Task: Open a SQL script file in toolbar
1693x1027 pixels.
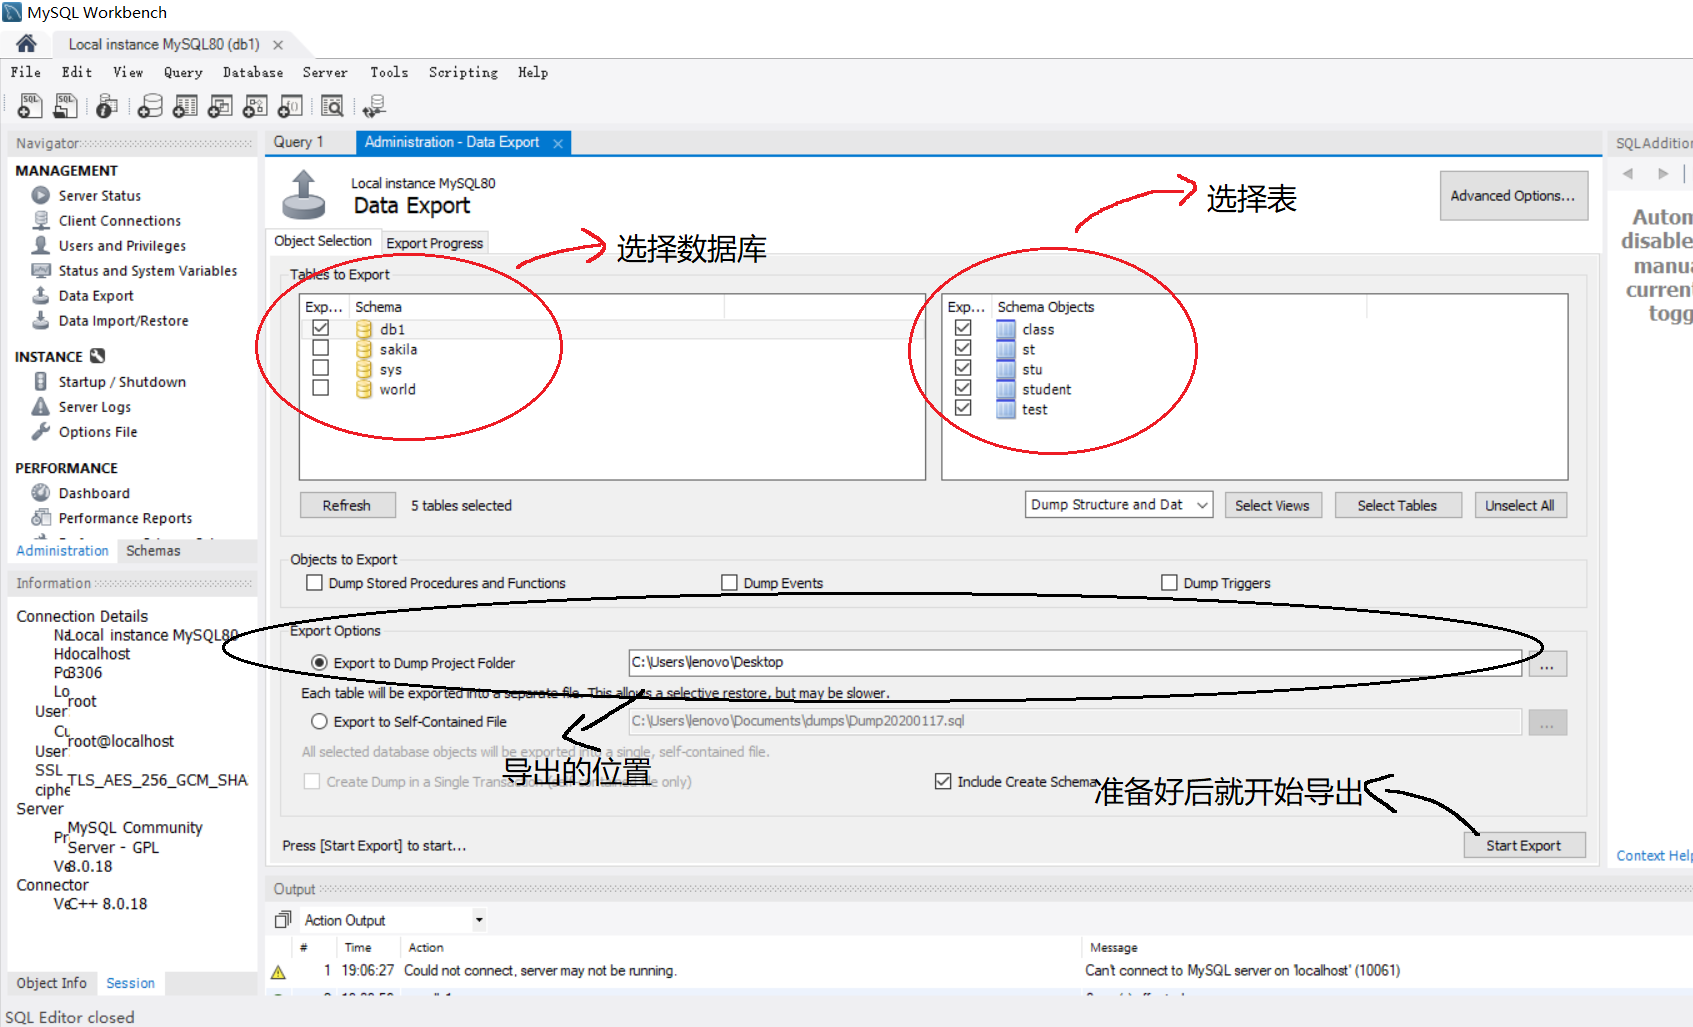Action: [x=64, y=105]
